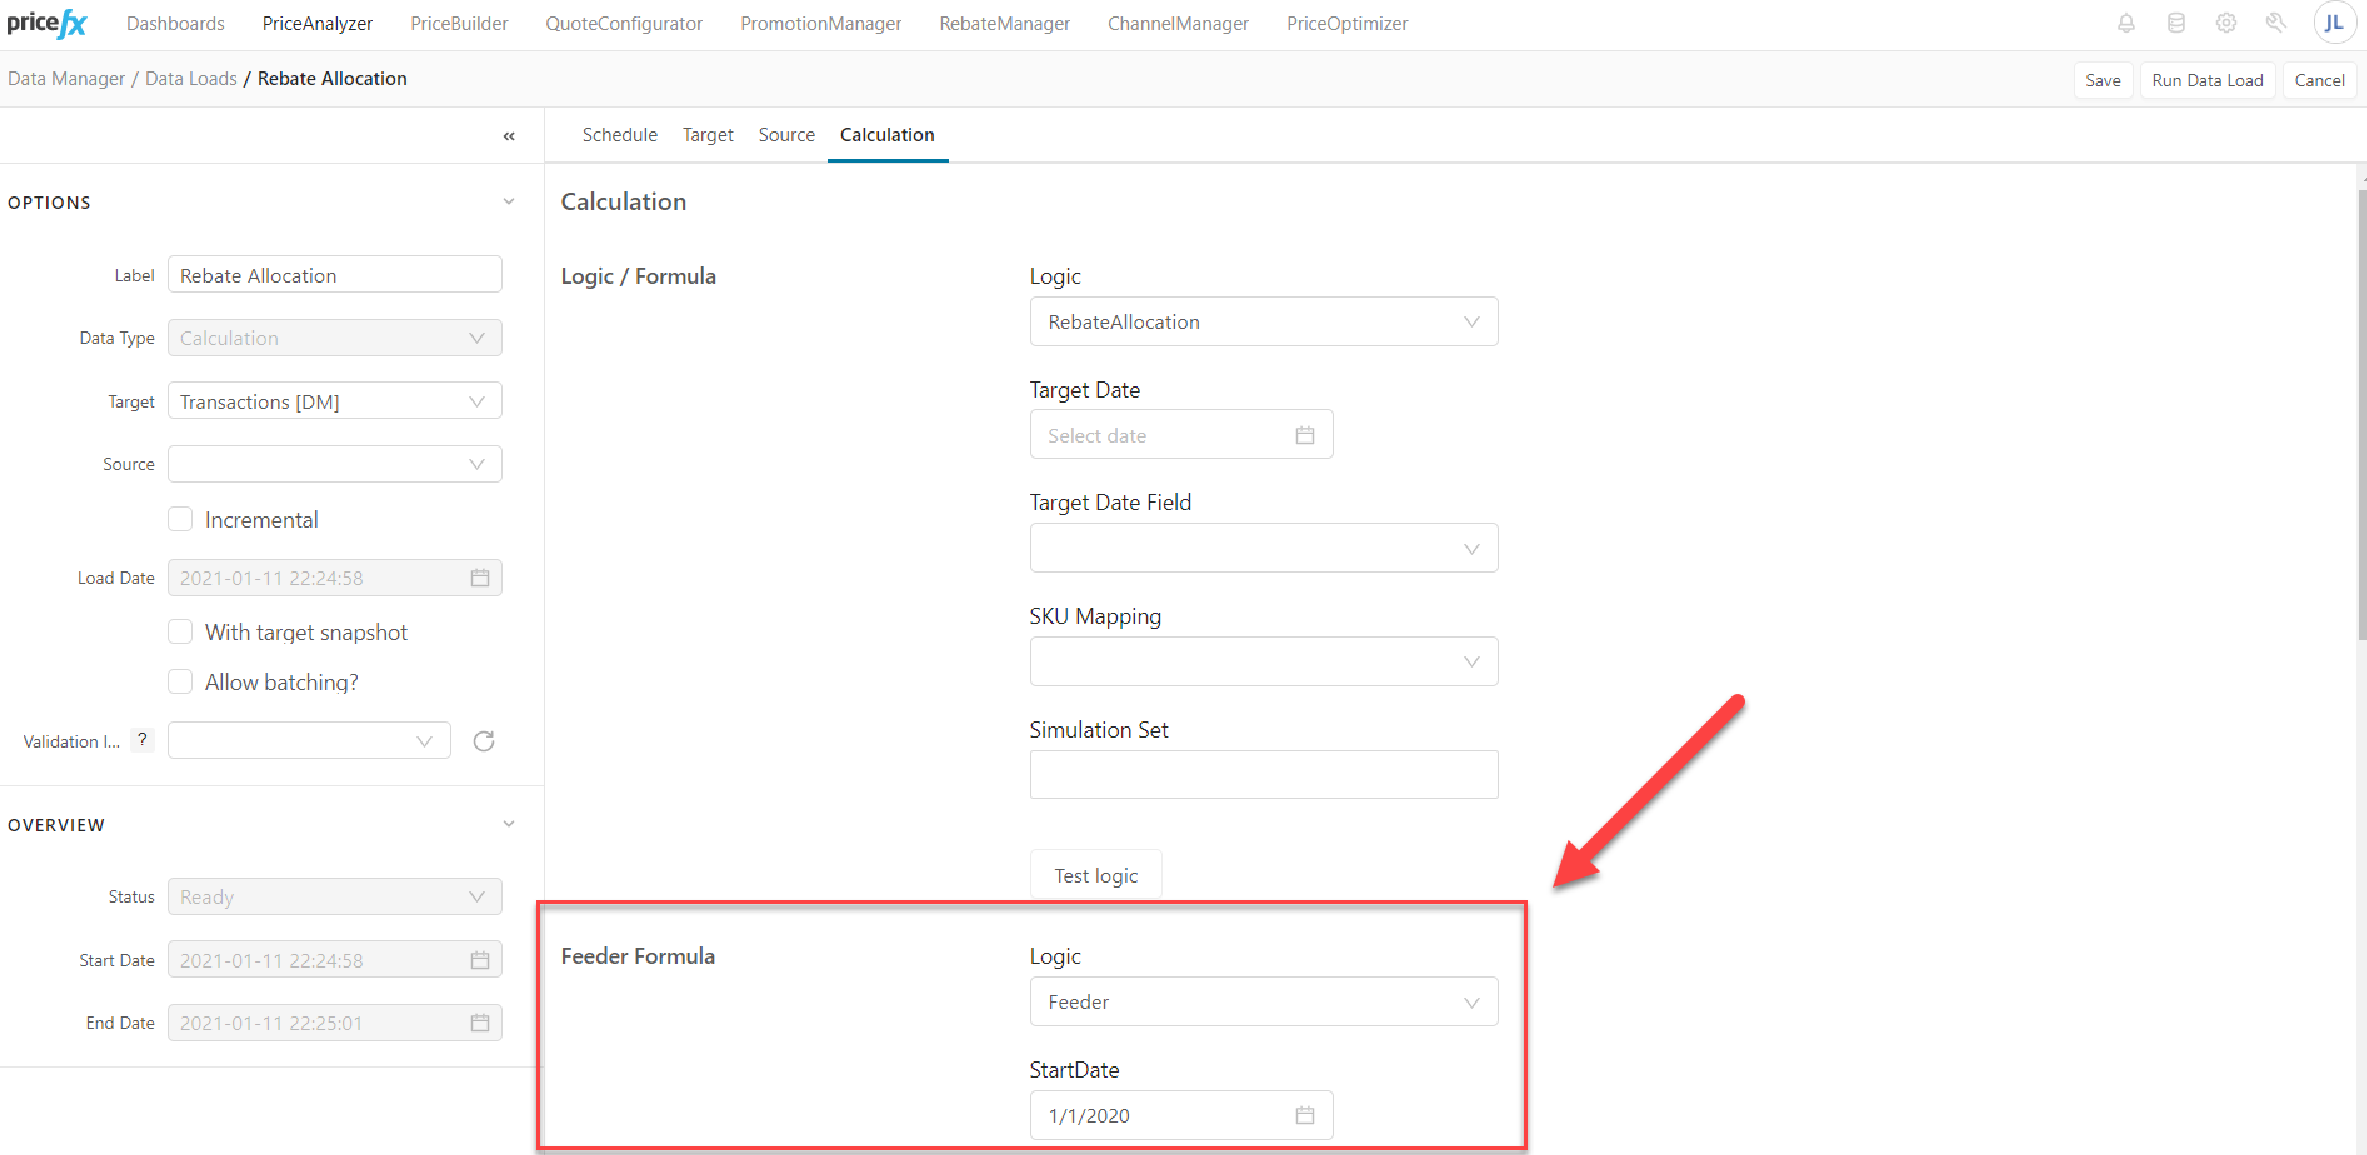Click the Pricefx logo
This screenshot has height=1155, width=2367.
[x=47, y=23]
